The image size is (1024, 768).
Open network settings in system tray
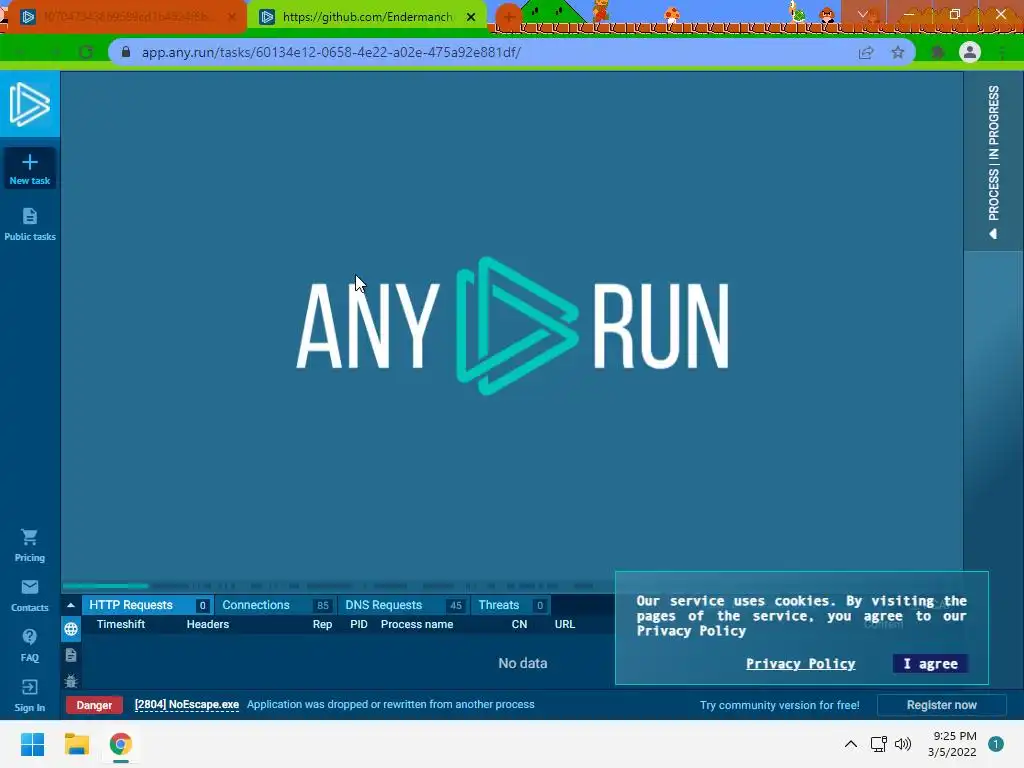click(878, 744)
